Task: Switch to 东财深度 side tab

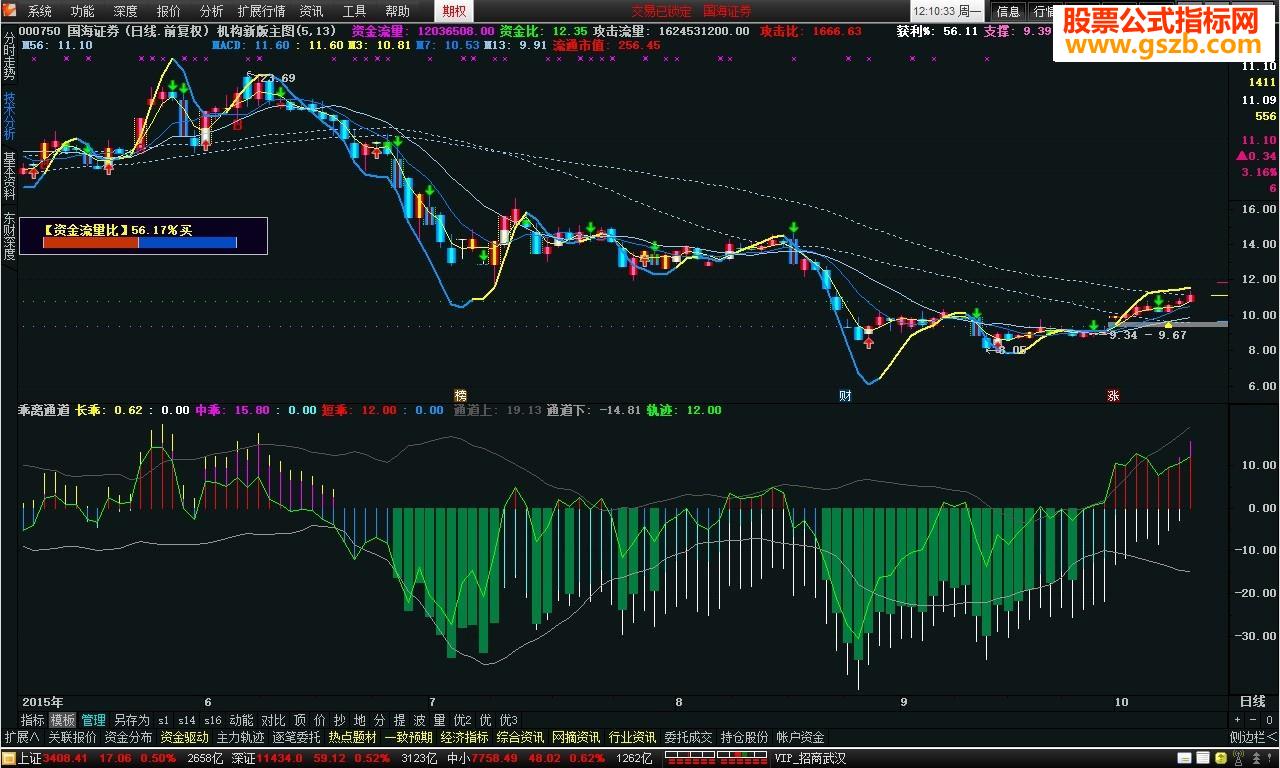Action: pyautogui.click(x=9, y=236)
